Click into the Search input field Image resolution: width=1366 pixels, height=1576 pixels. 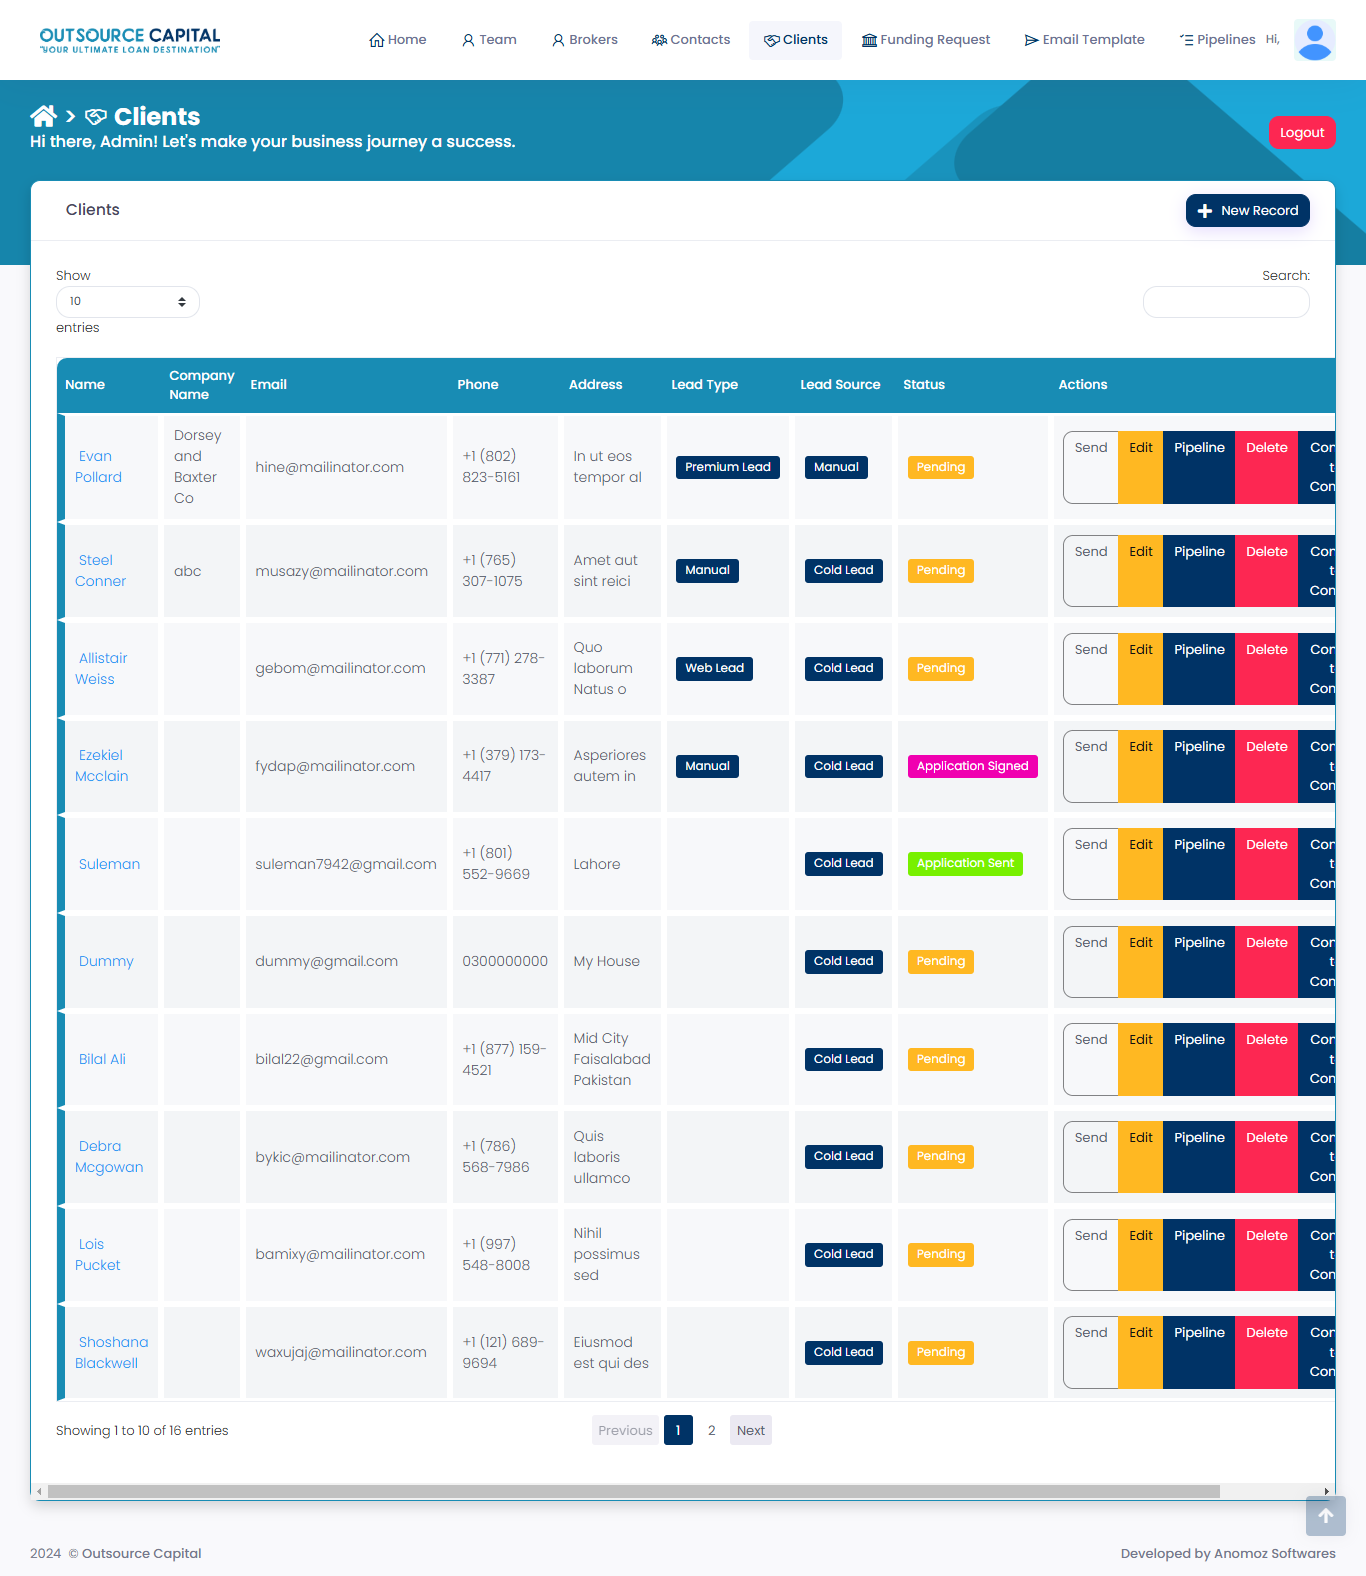click(x=1225, y=302)
